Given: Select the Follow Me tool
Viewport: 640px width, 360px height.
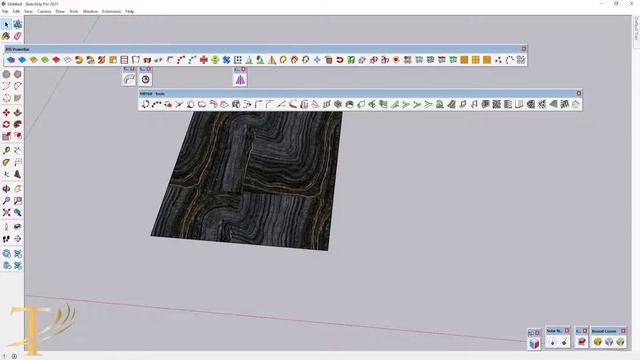Looking at the screenshot, I should pos(18,124).
